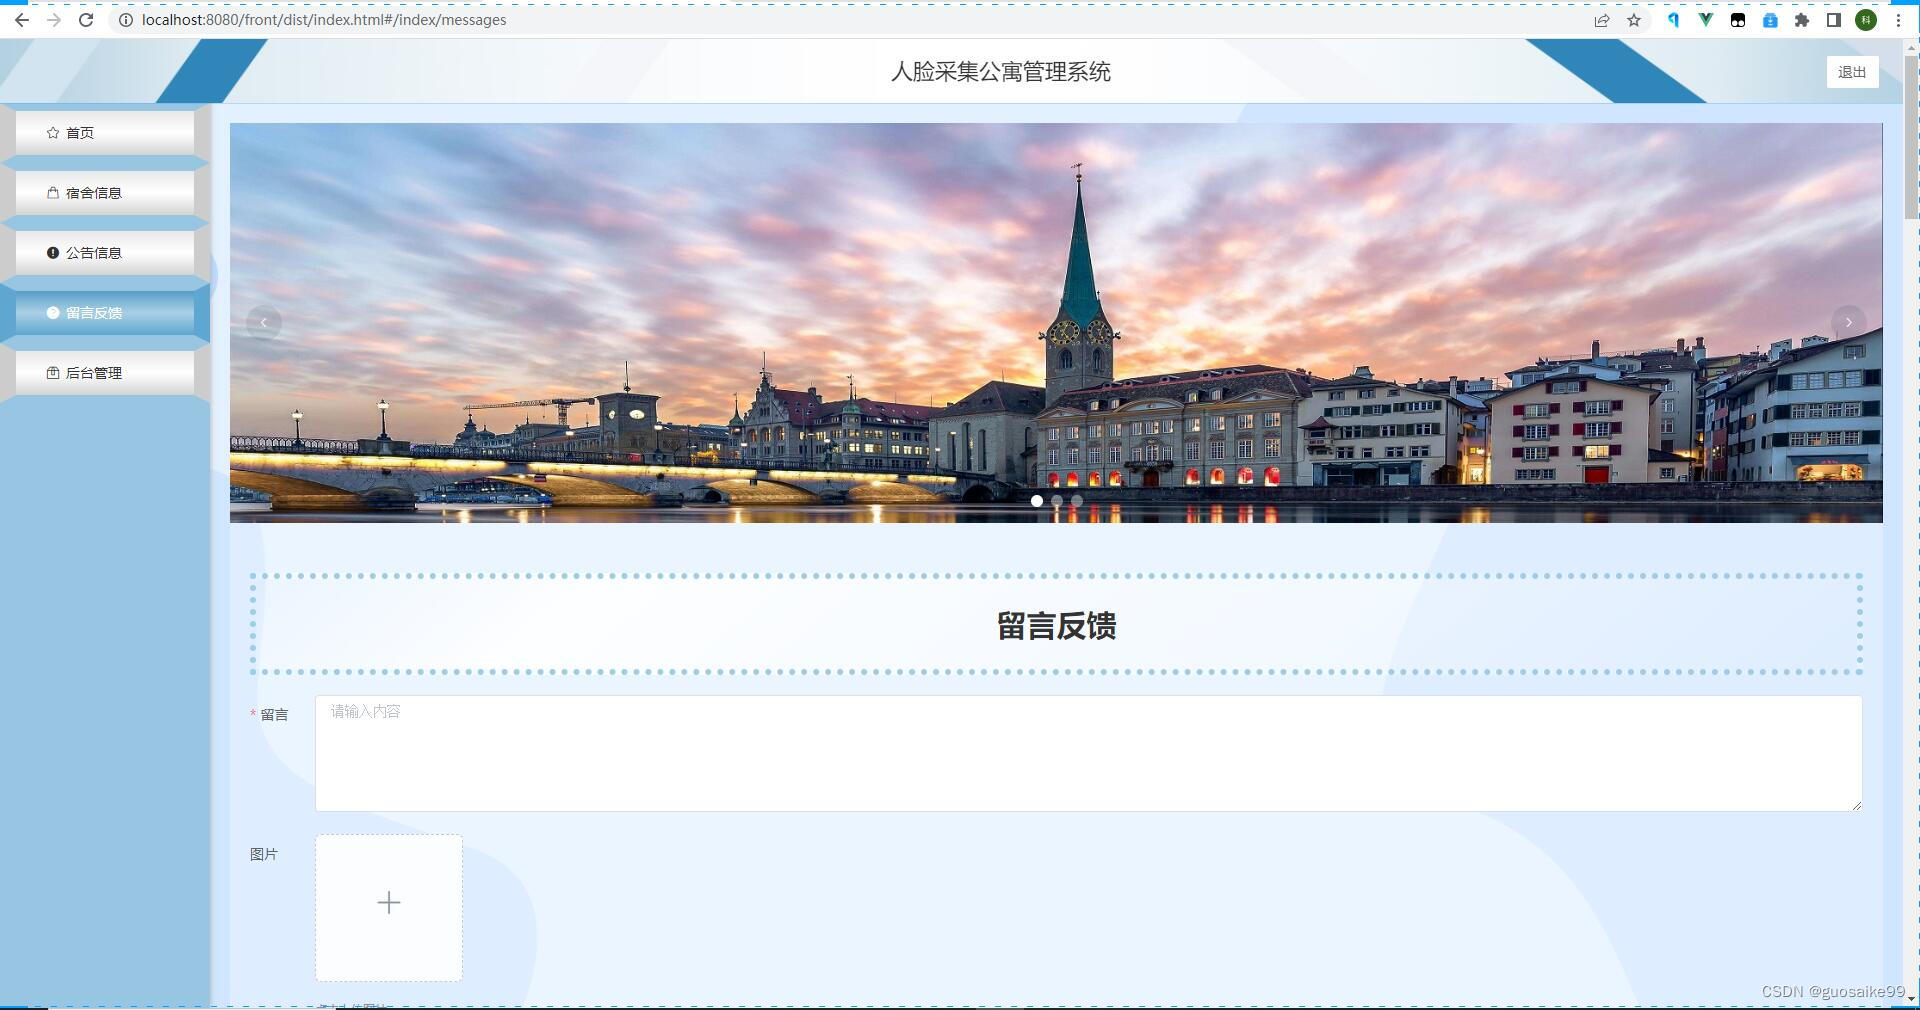Select the first carousel indicator dot
1920x1010 pixels.
pos(1037,501)
